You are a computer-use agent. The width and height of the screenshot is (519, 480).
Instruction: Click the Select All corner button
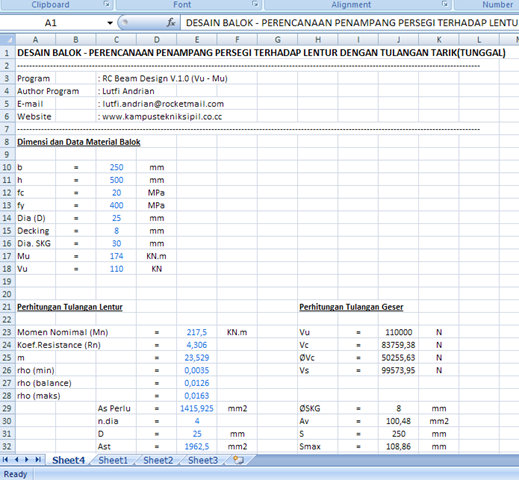[x=8, y=40]
